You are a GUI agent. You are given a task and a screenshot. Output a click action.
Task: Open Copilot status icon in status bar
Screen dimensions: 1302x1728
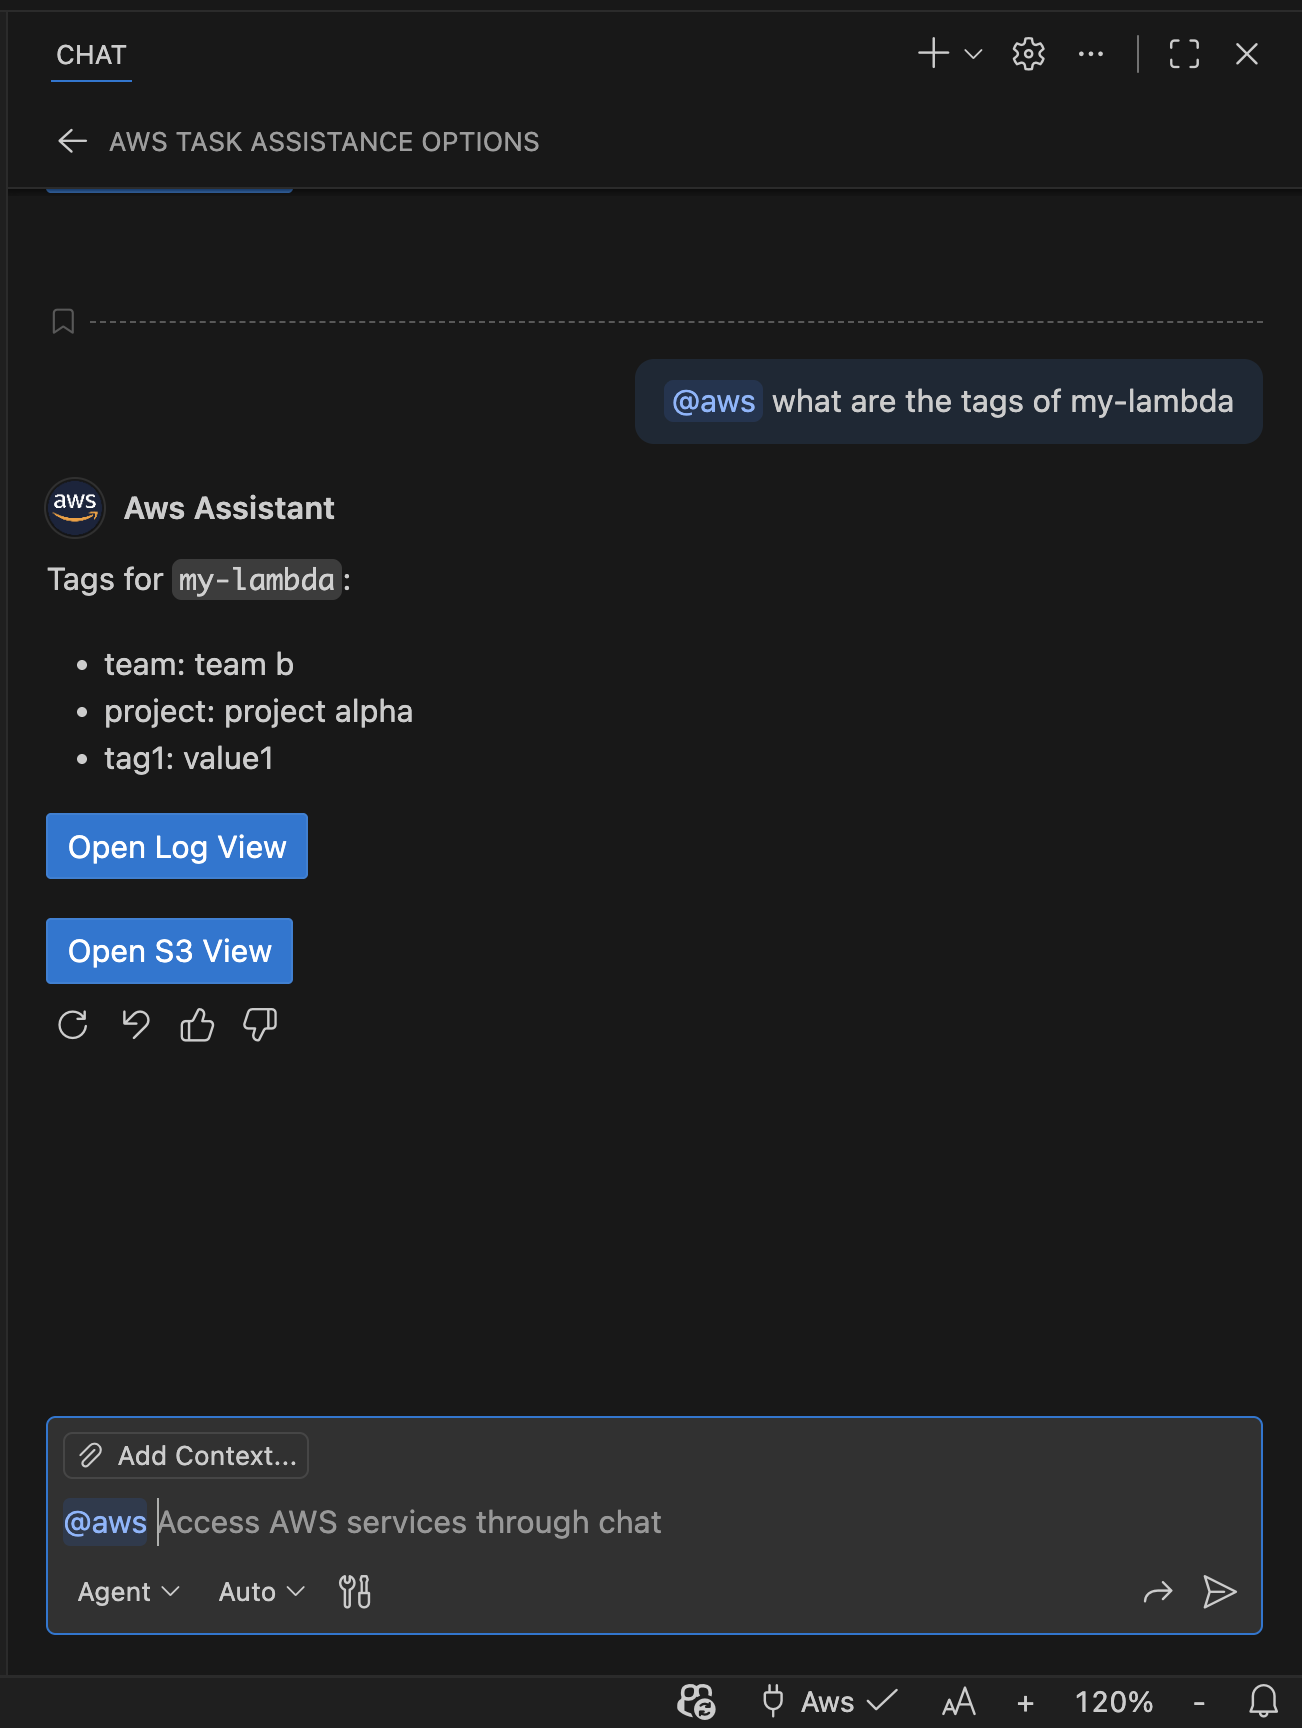[x=697, y=1701]
